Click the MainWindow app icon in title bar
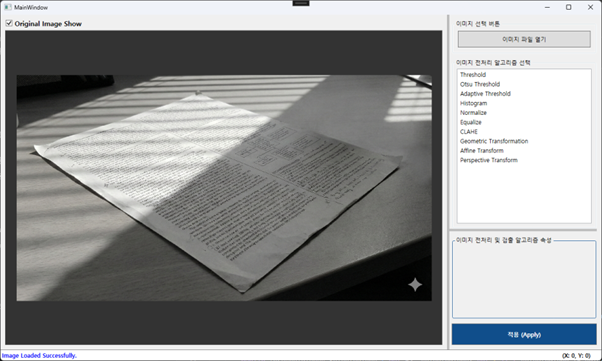 coord(8,7)
